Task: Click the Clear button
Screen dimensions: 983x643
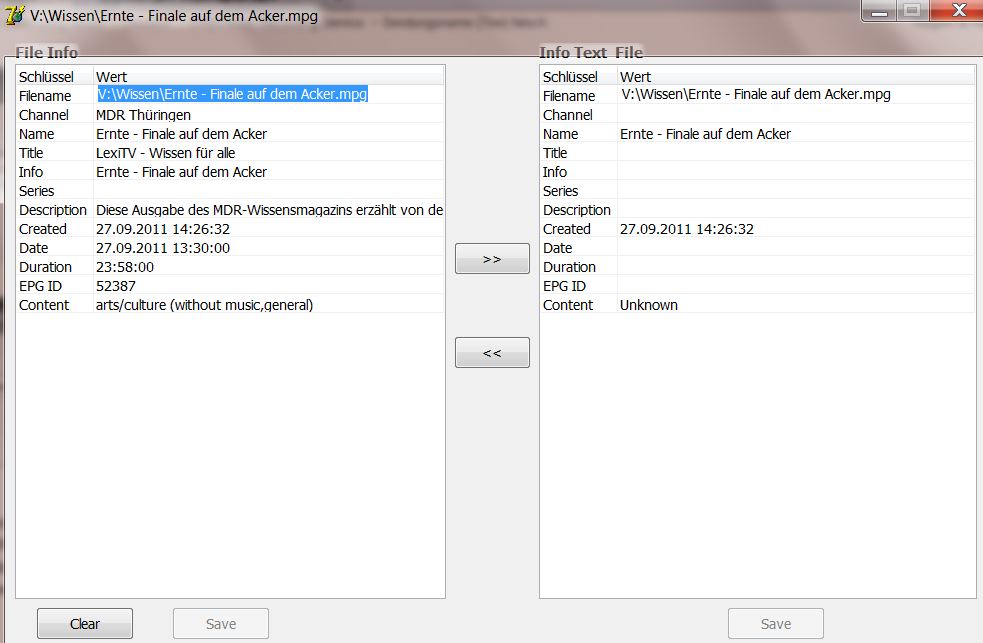Action: pyautogui.click(x=85, y=624)
